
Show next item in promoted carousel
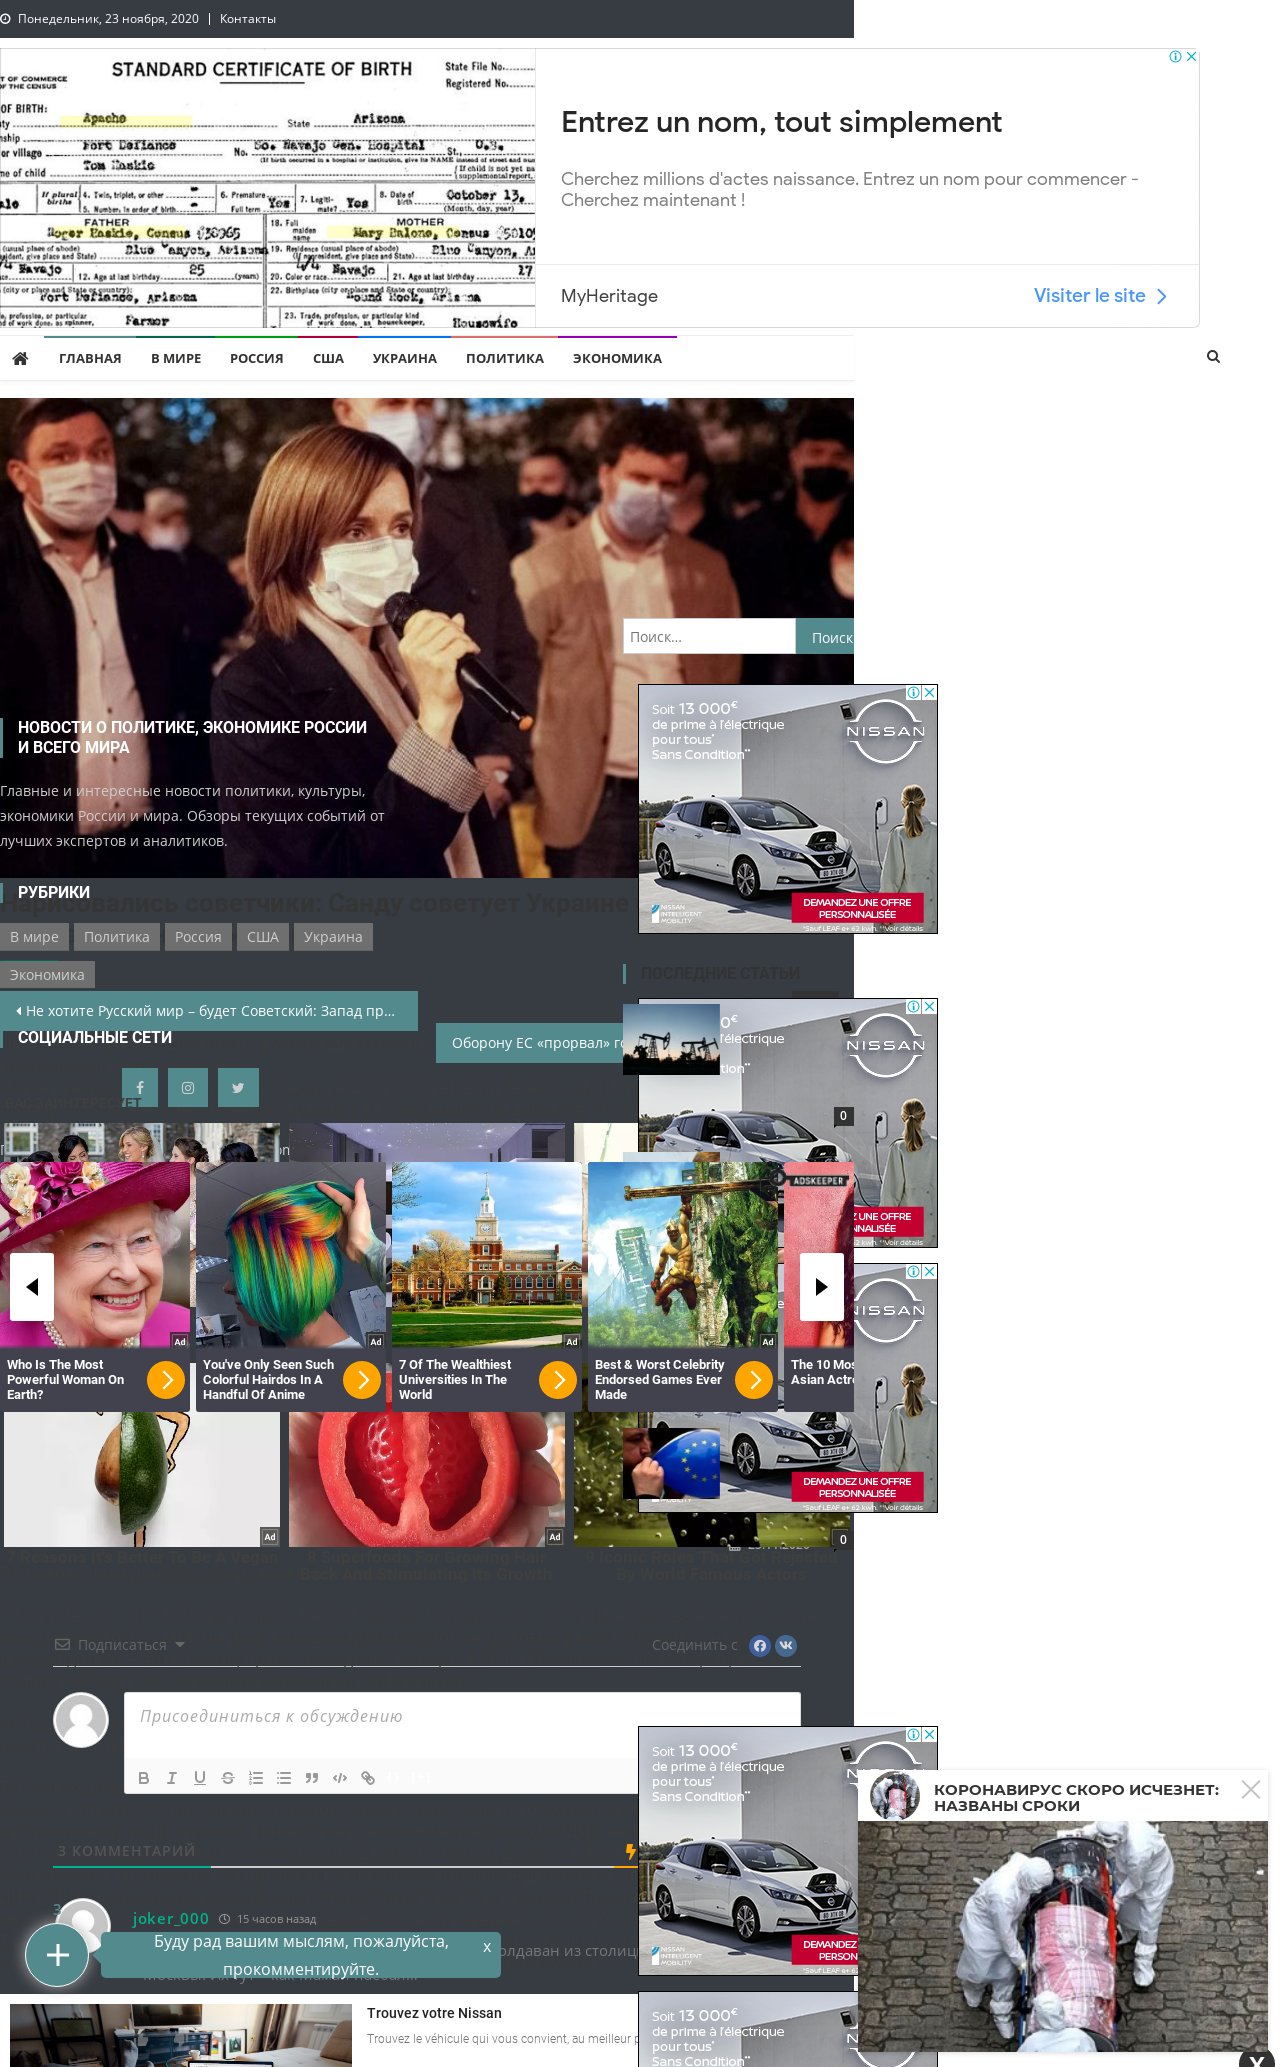click(x=822, y=1287)
